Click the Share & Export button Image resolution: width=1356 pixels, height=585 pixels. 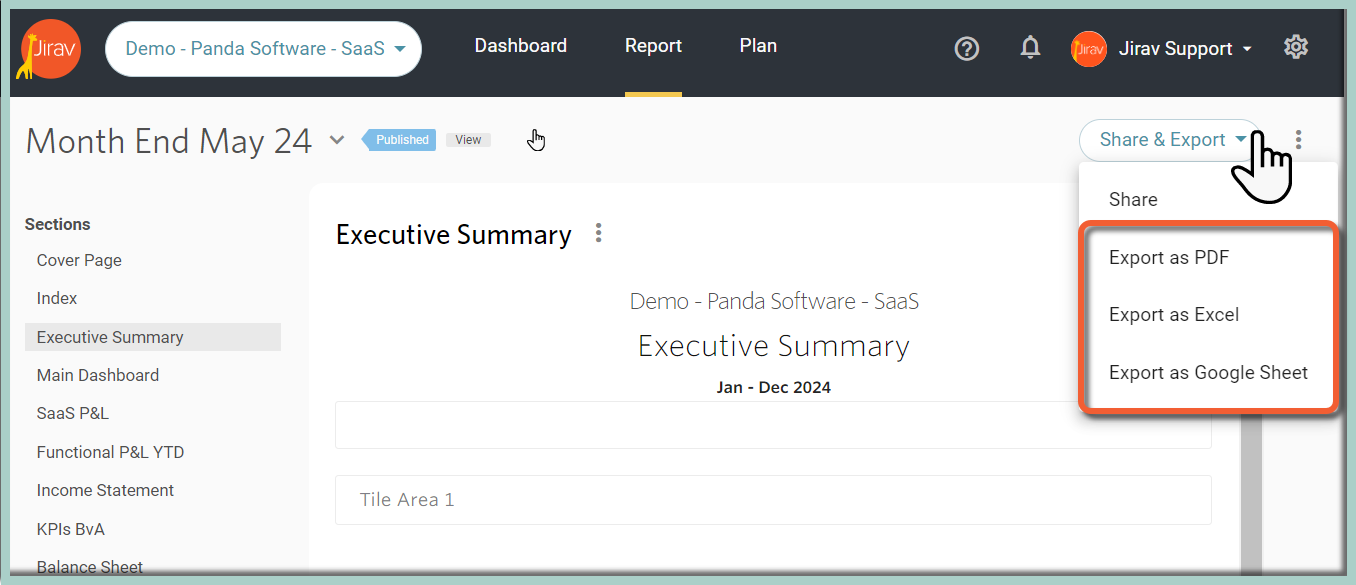click(x=1171, y=140)
